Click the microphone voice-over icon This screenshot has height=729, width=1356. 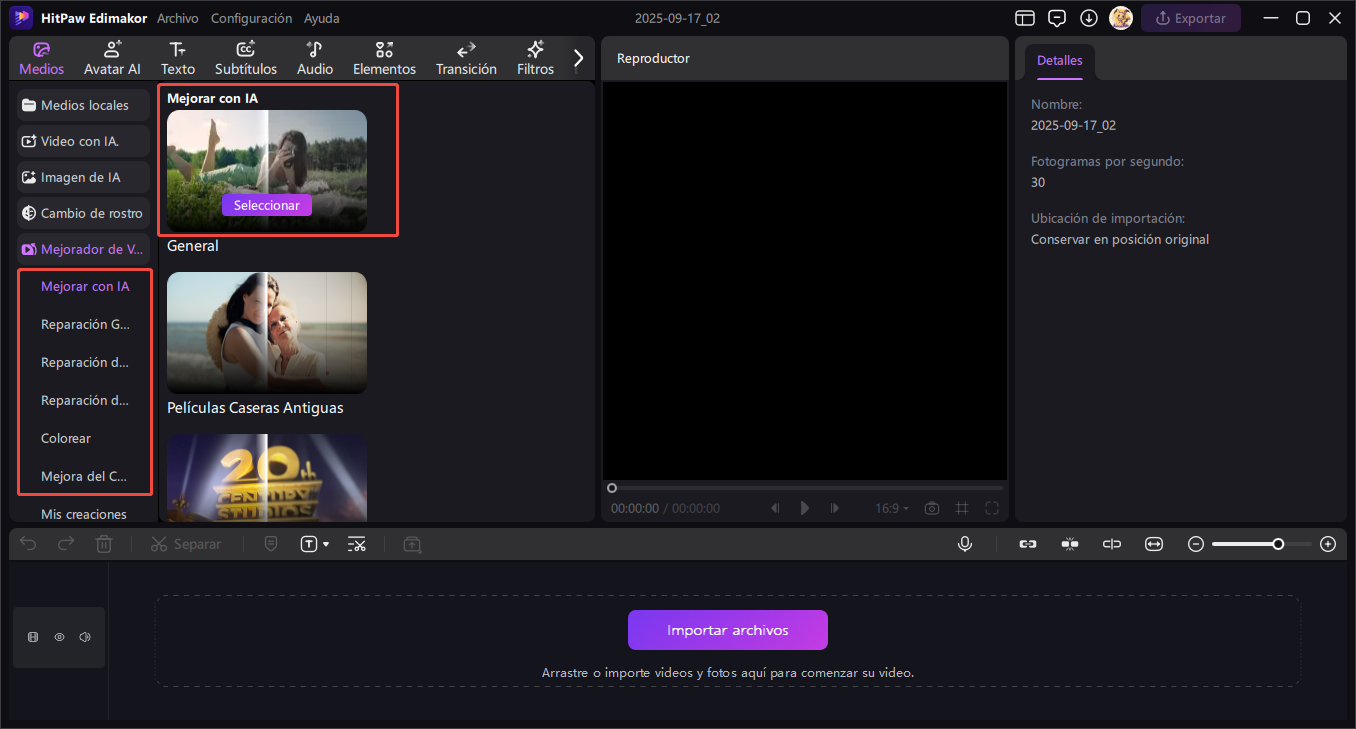click(x=964, y=544)
